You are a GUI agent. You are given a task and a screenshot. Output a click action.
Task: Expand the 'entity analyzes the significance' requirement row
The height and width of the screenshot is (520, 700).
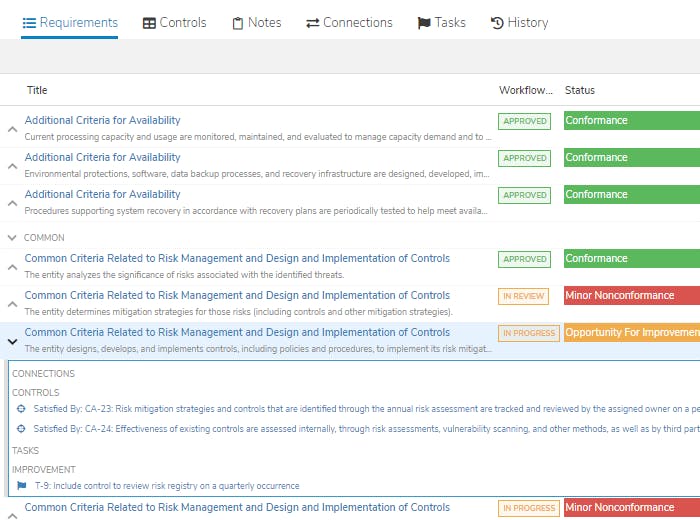pyautogui.click(x=12, y=267)
